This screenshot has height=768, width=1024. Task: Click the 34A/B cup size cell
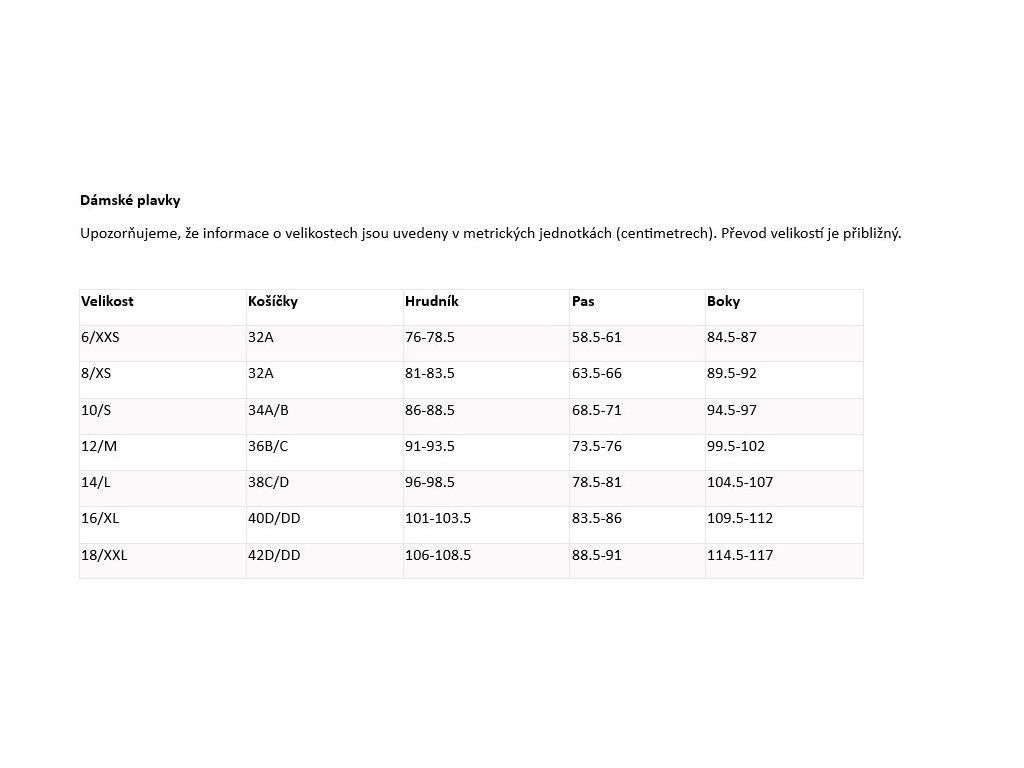(x=268, y=410)
